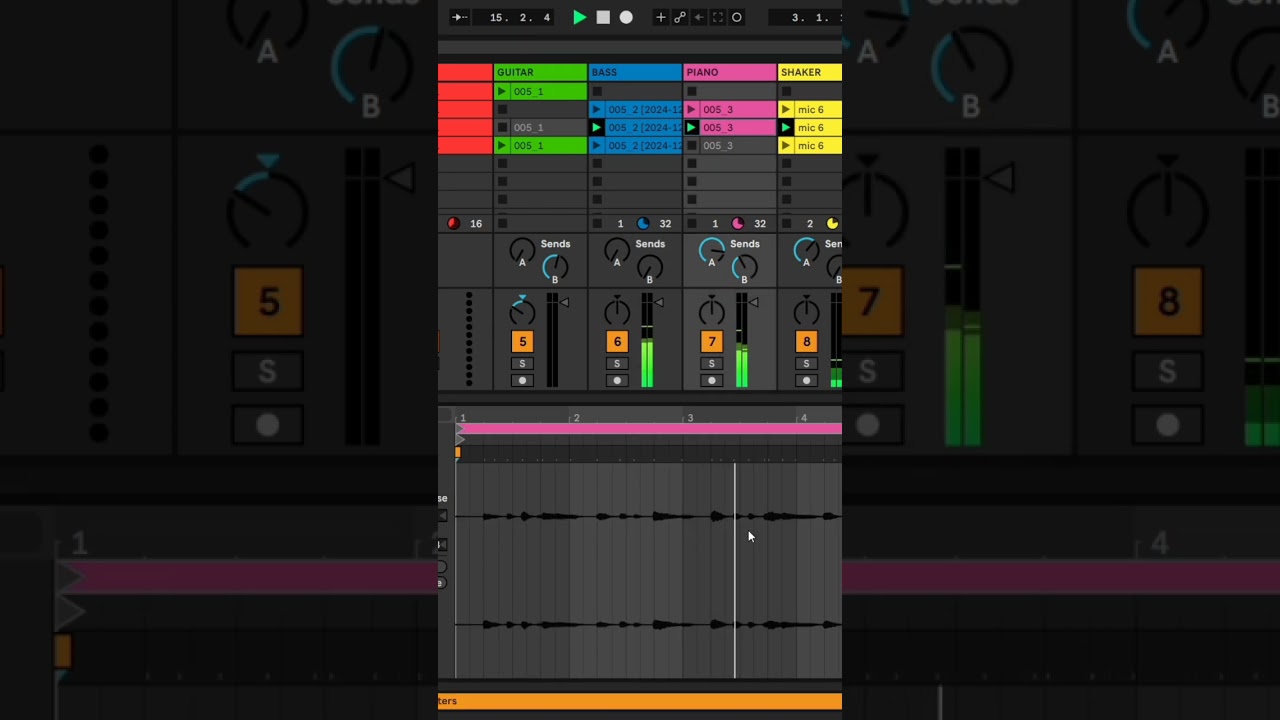Screen dimensions: 1280x720
Task: Solo the PIANO track with its S button
Action: tap(712, 363)
